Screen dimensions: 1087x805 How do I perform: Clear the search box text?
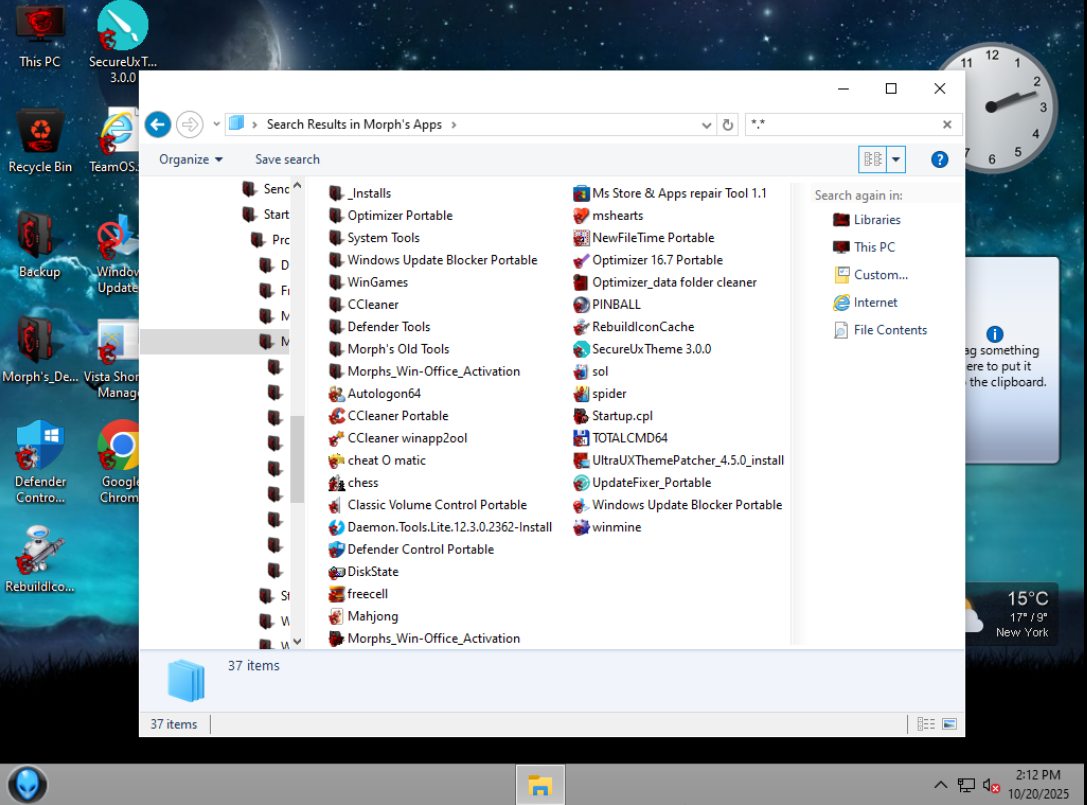pos(947,125)
